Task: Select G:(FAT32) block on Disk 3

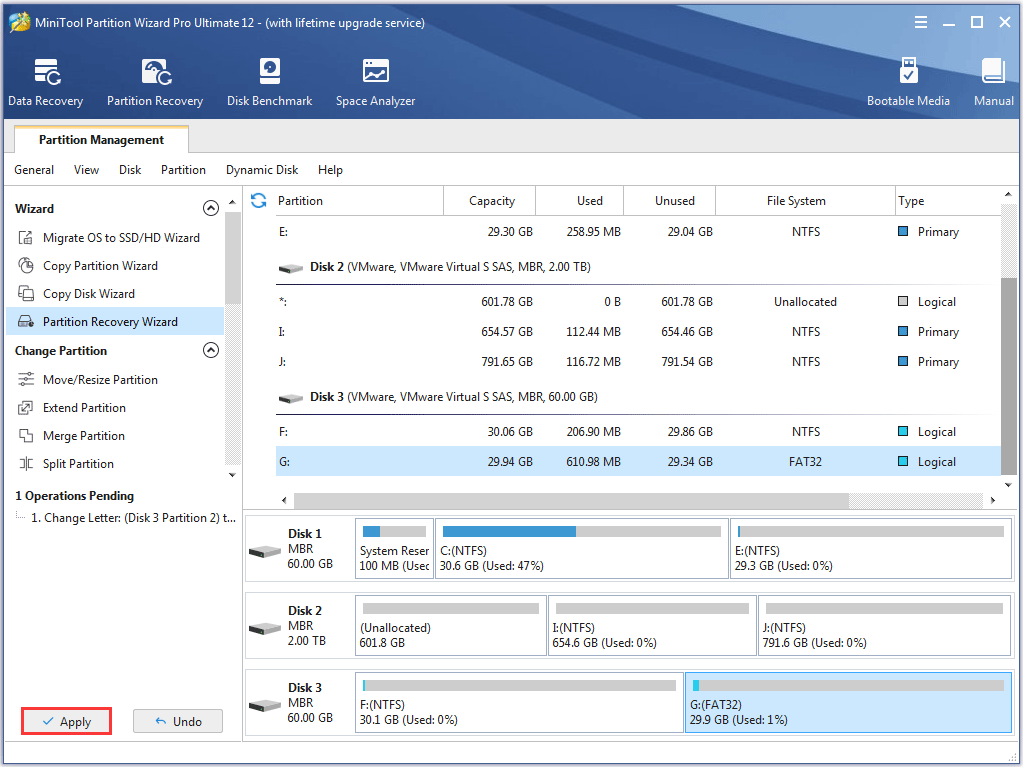Action: [x=848, y=702]
